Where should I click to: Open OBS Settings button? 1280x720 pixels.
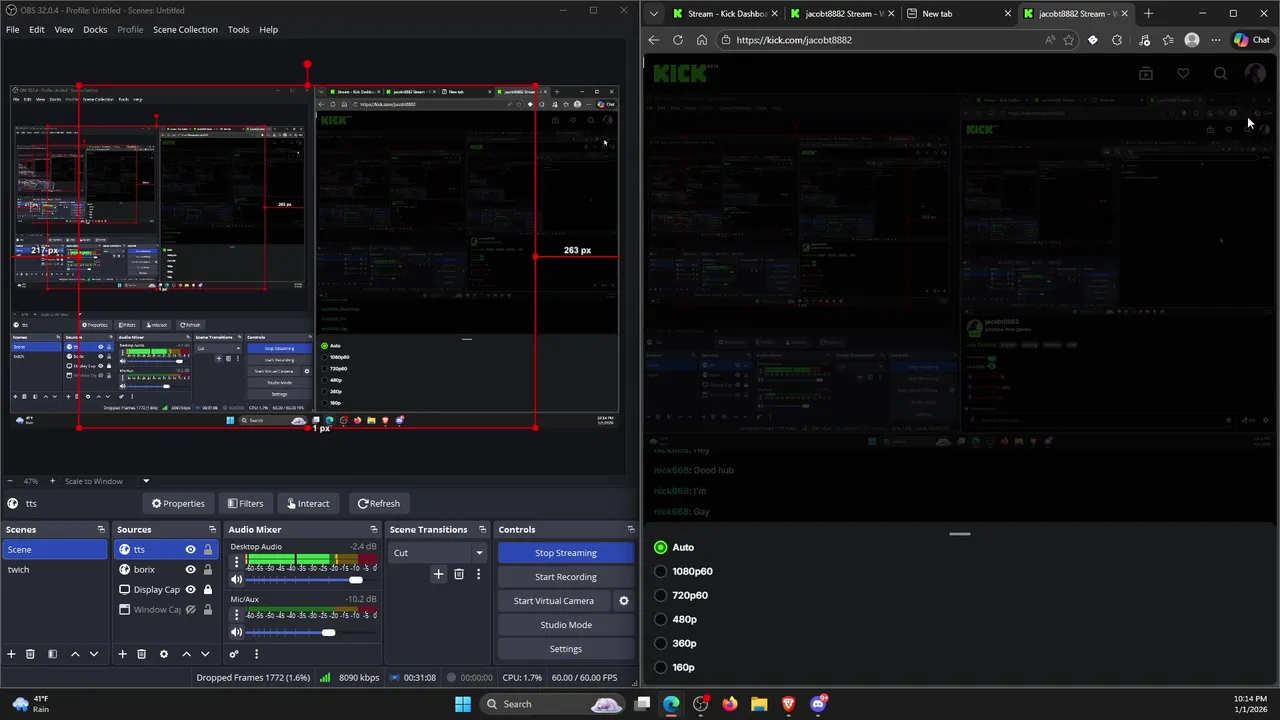pyautogui.click(x=566, y=649)
